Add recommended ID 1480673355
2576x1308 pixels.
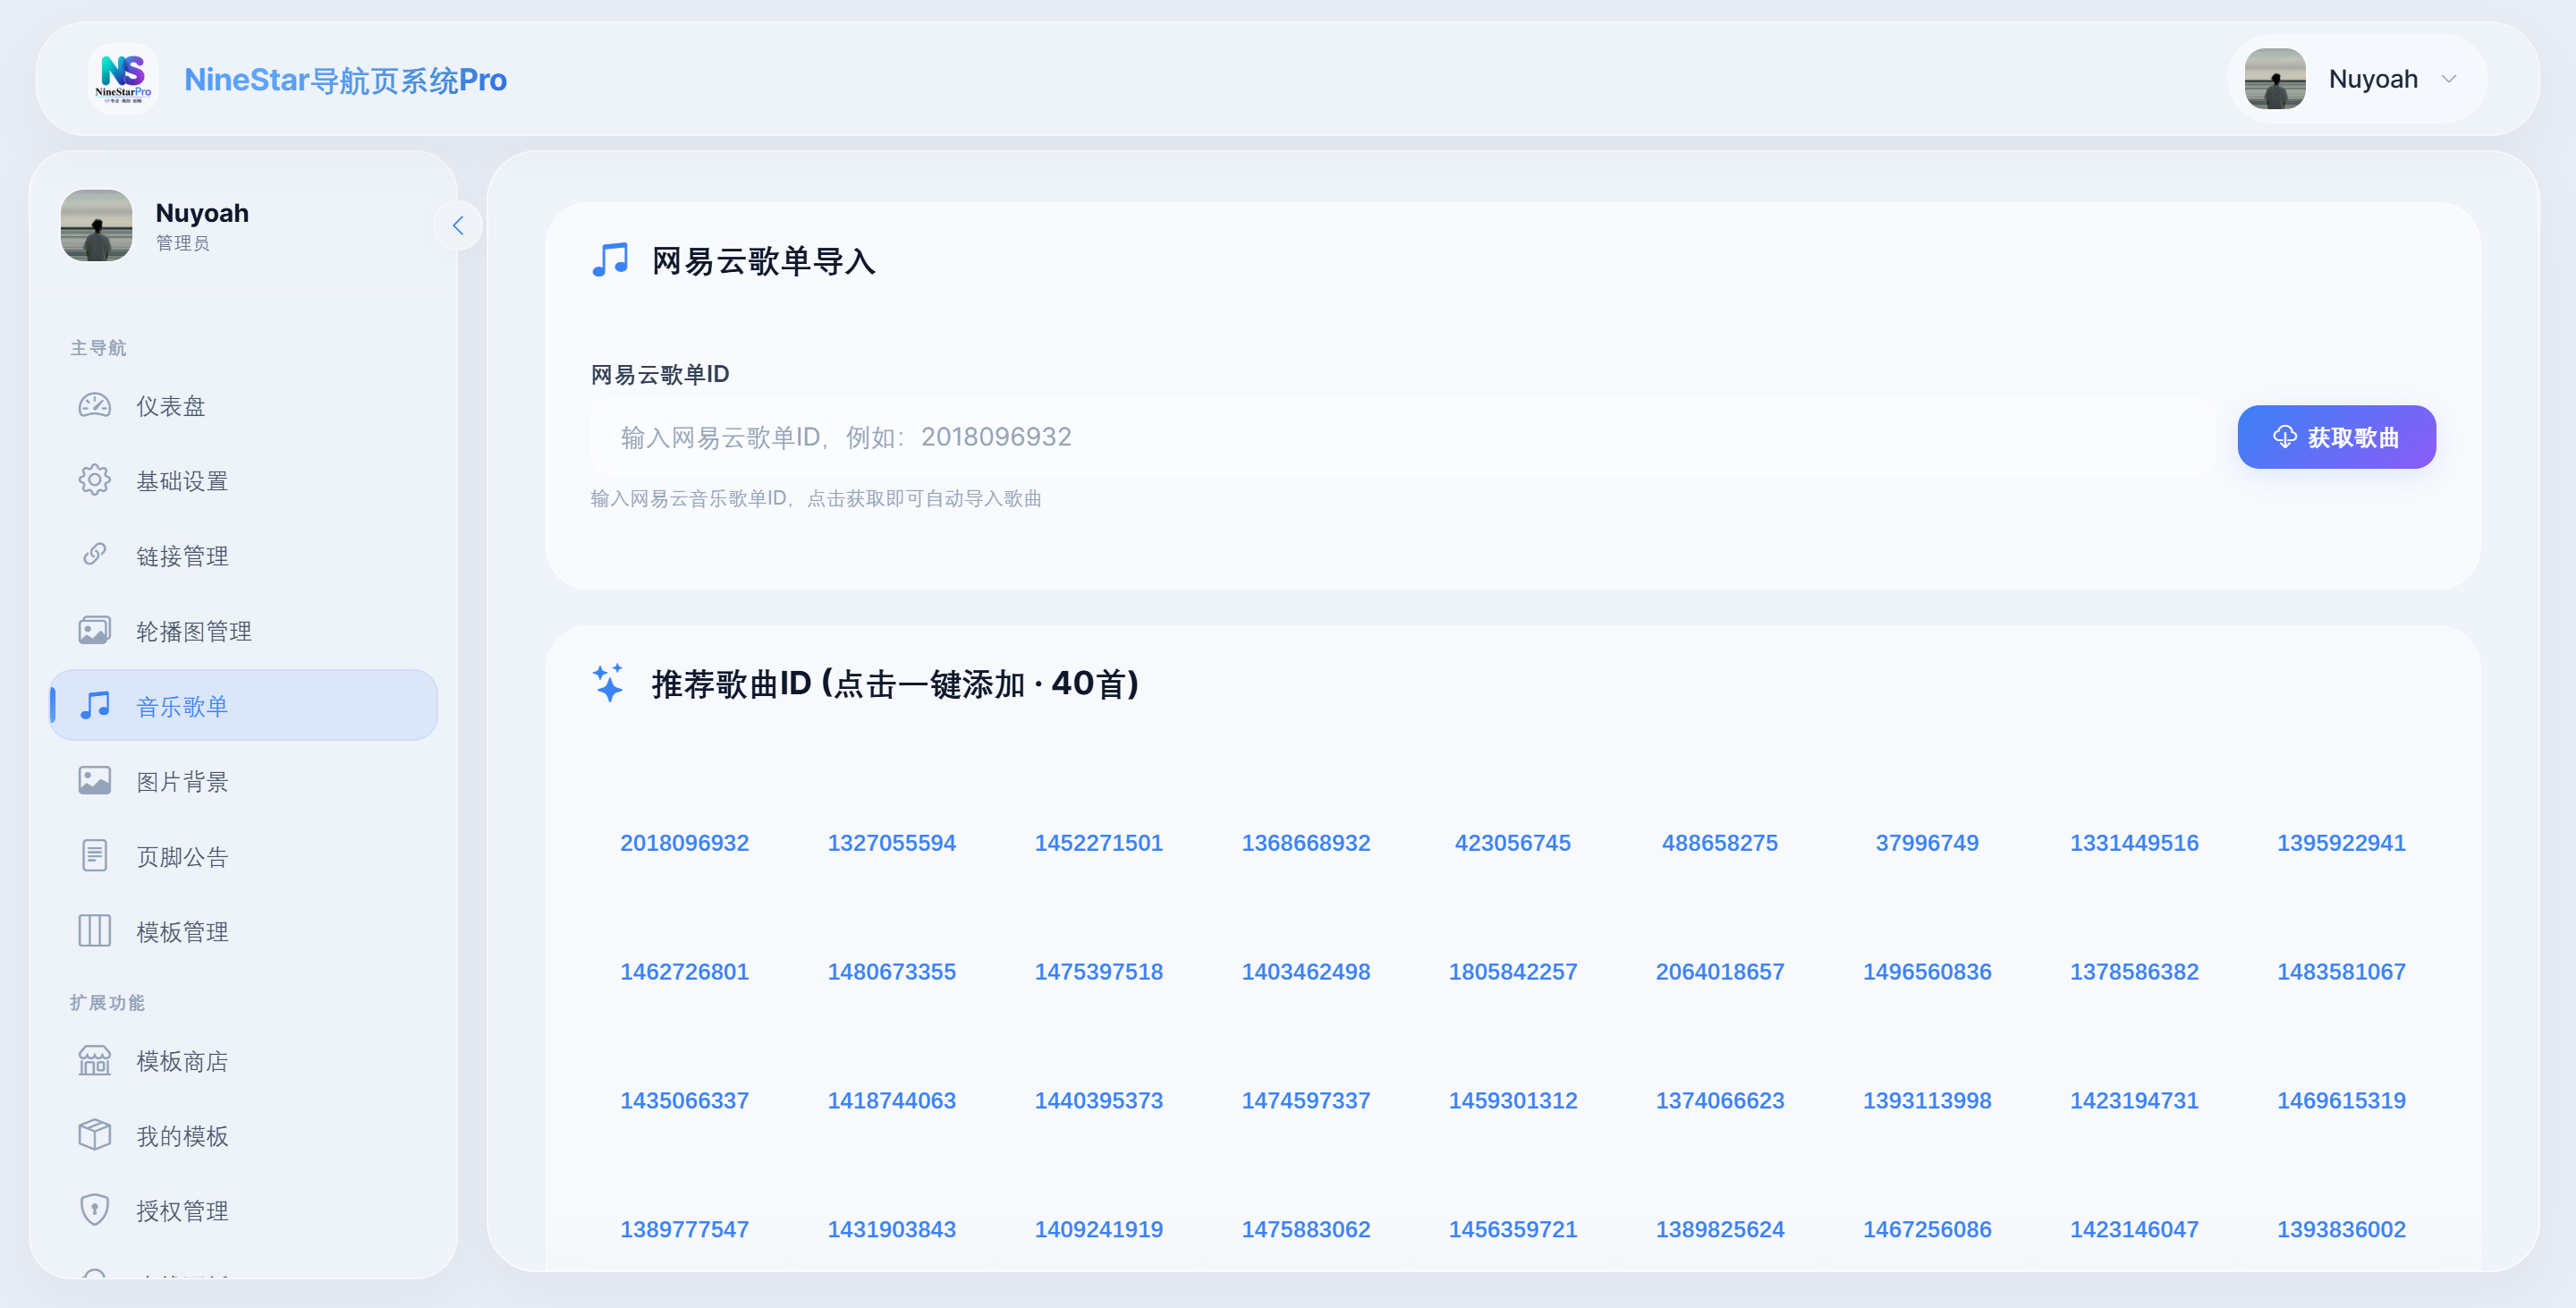click(892, 972)
